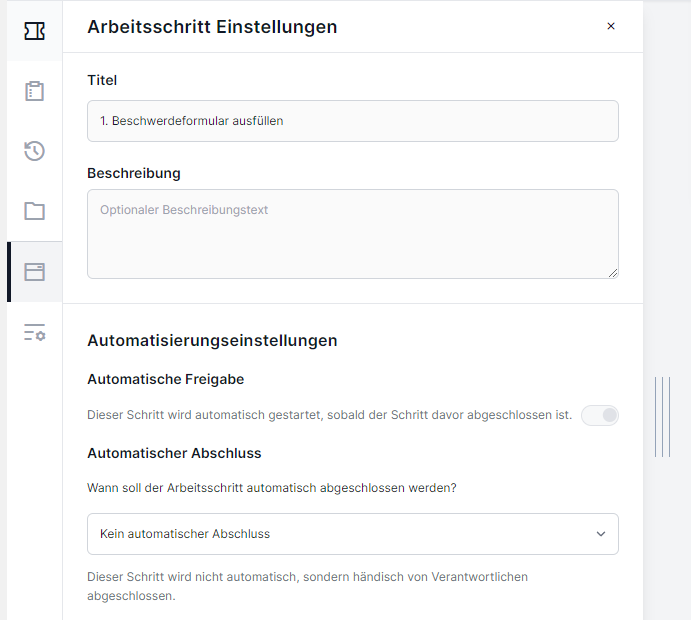Image resolution: width=691 pixels, height=620 pixels.
Task: Open the history clock sidebar icon
Action: click(x=34, y=151)
